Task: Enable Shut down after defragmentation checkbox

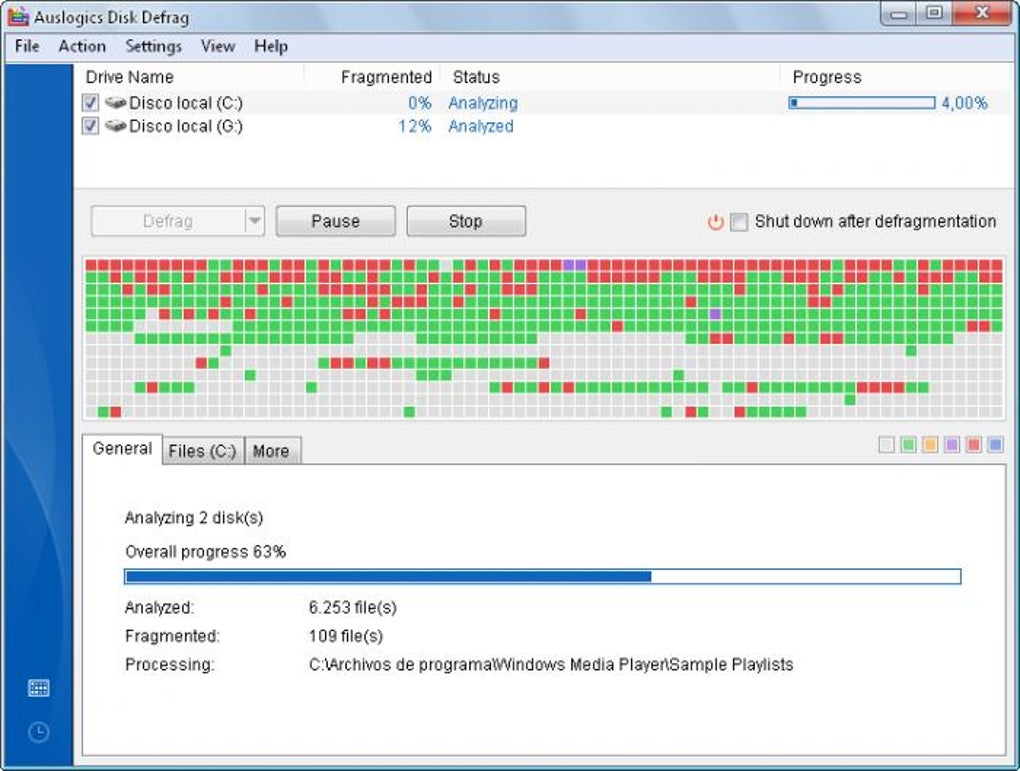Action: (739, 222)
